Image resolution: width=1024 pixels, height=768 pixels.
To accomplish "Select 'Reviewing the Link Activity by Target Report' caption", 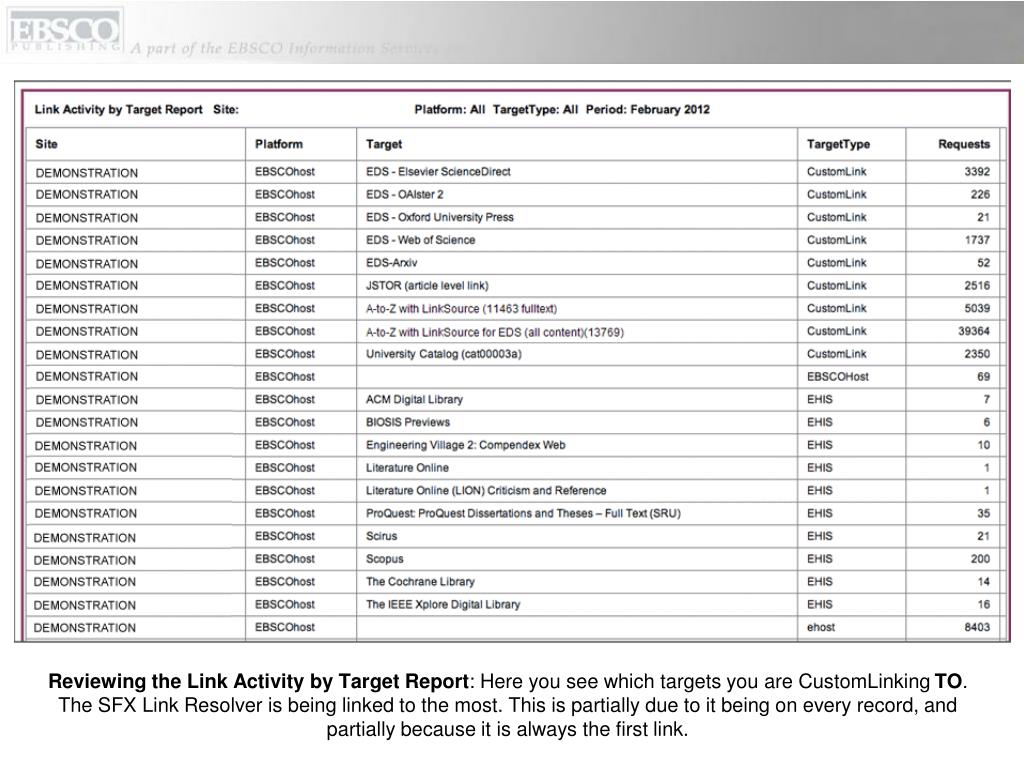I will click(259, 681).
